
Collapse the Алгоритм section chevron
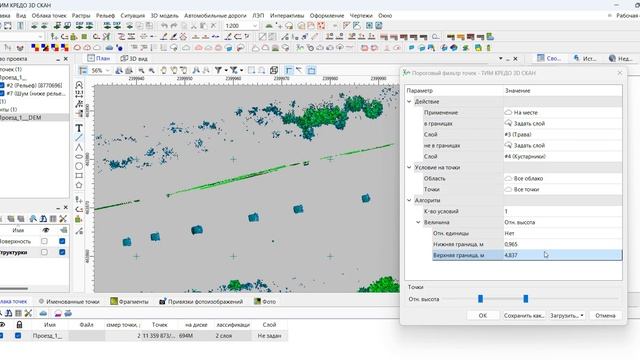(409, 200)
